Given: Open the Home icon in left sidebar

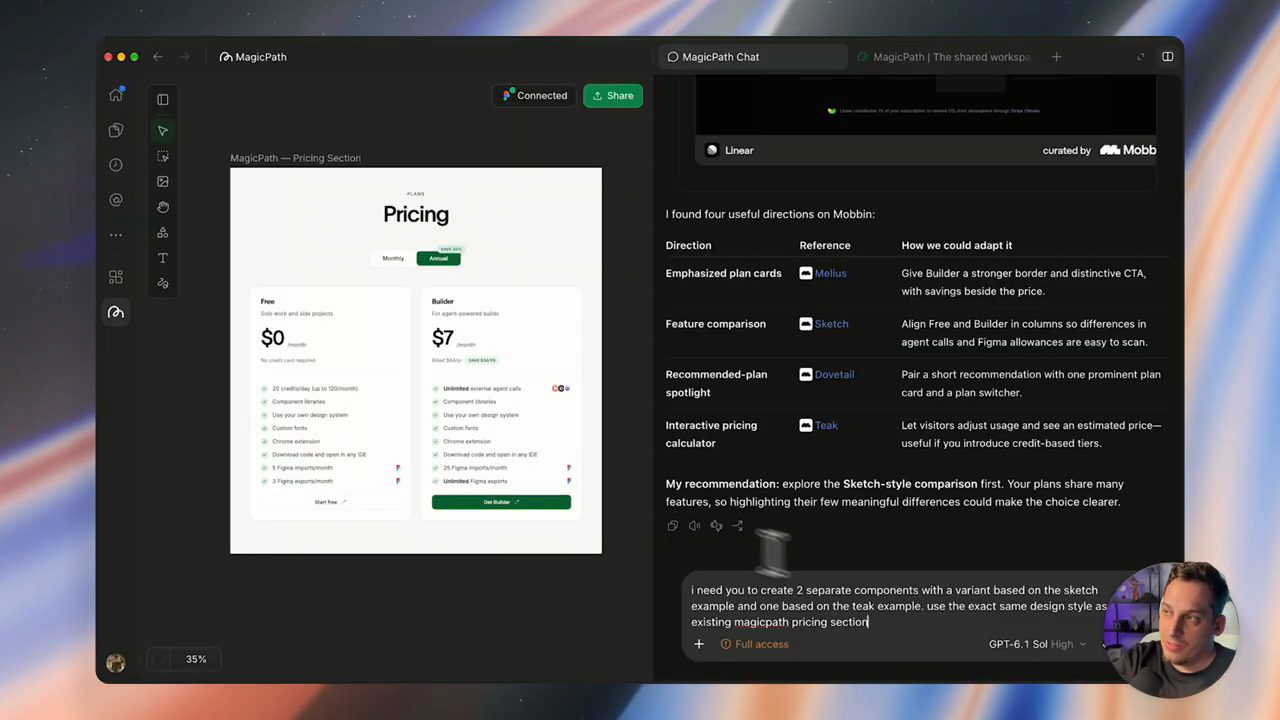Looking at the screenshot, I should pyautogui.click(x=116, y=95).
